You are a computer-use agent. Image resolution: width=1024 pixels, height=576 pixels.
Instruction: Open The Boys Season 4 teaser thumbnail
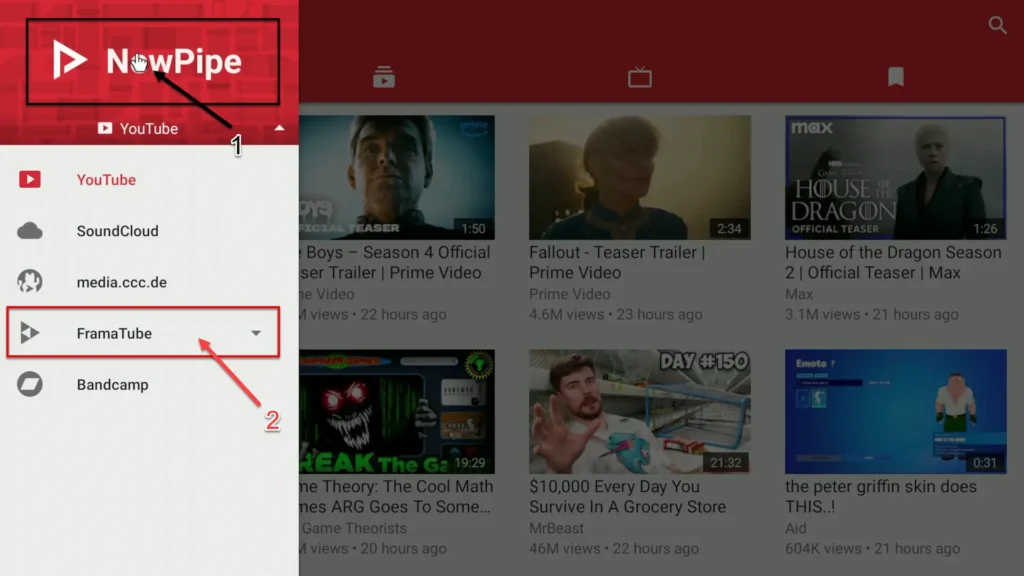[397, 178]
